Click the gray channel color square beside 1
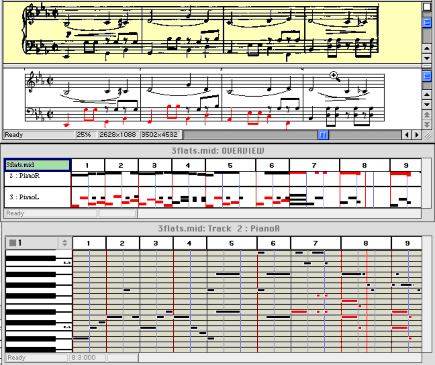Viewport: 435px width, 365px height. (12, 243)
